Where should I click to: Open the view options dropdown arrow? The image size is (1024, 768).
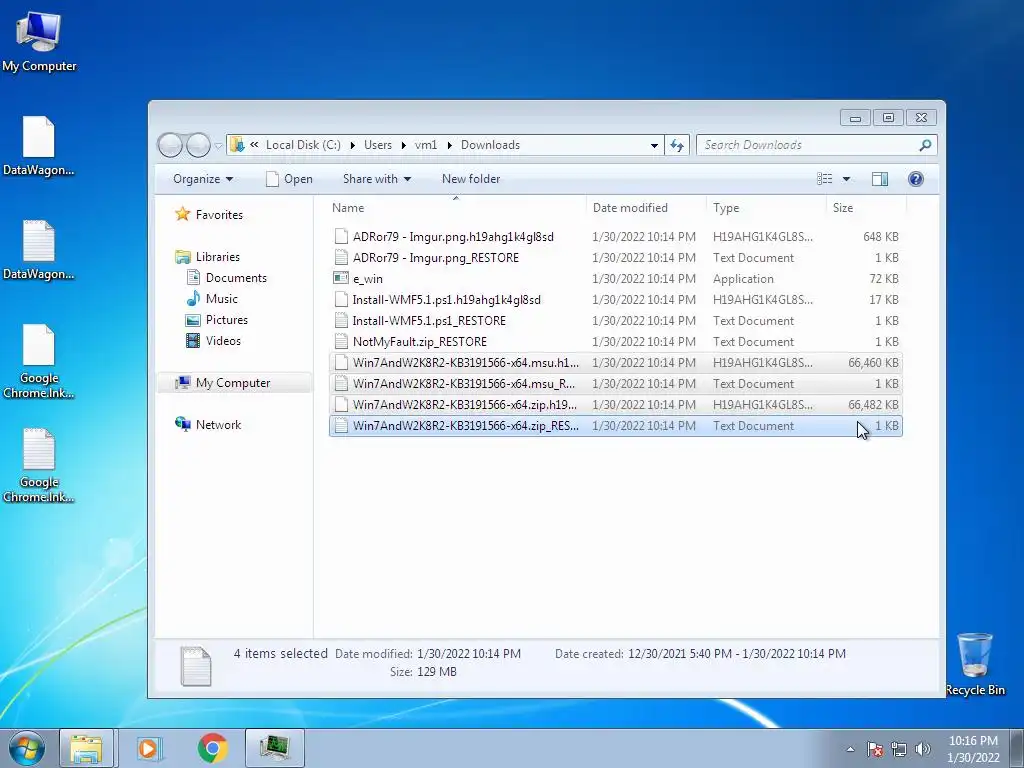coord(846,179)
